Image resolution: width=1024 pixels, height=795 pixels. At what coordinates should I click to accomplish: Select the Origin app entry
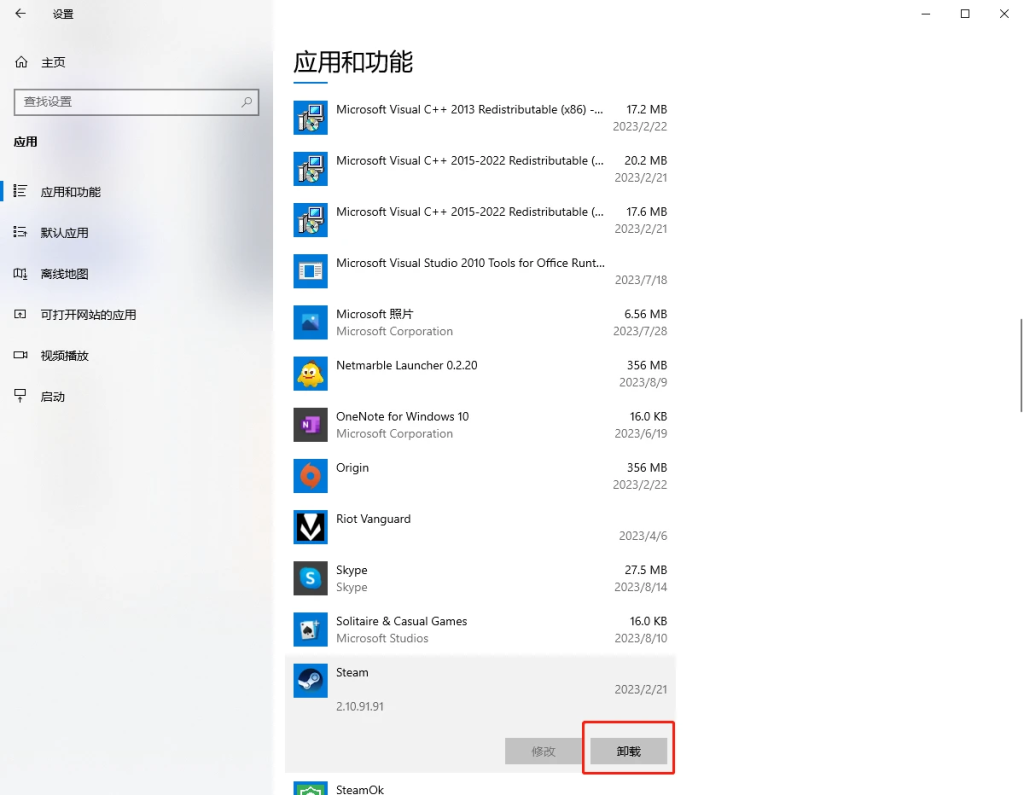coord(480,476)
